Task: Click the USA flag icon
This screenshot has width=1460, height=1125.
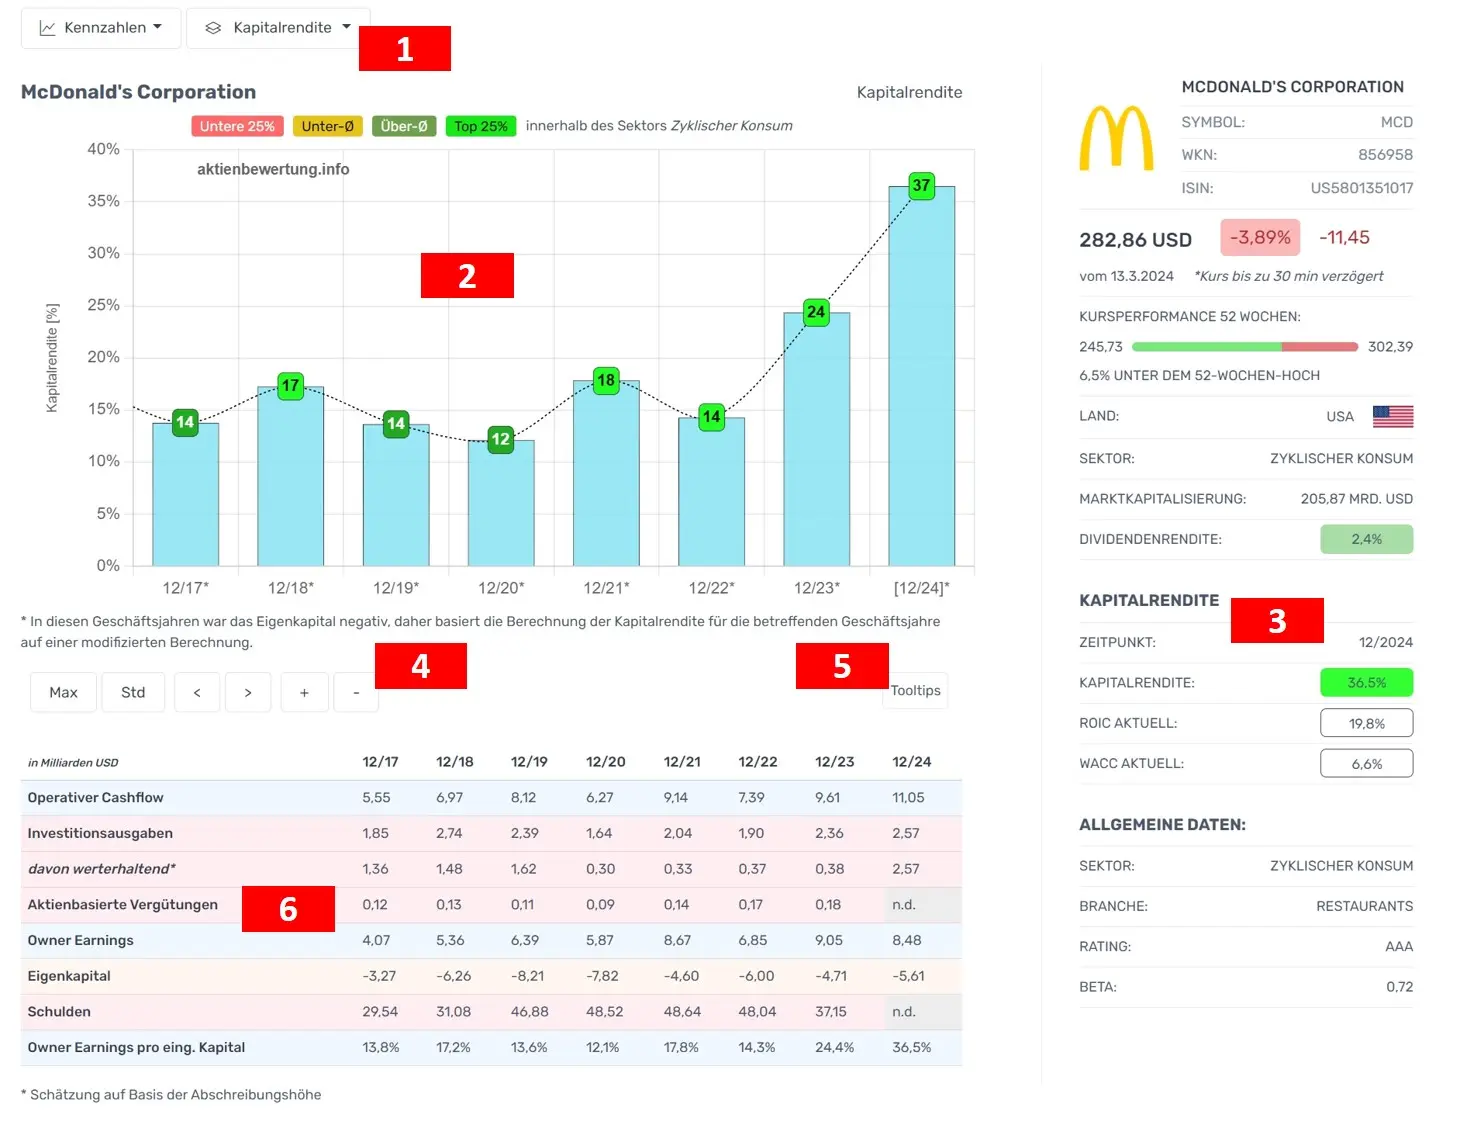Action: click(x=1393, y=416)
